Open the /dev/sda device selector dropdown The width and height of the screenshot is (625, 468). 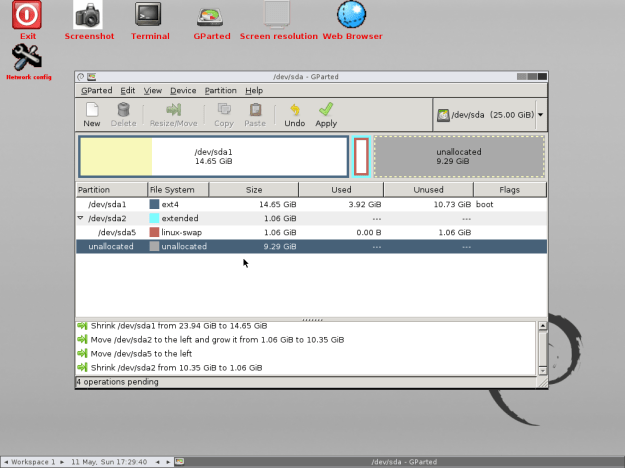(490, 115)
